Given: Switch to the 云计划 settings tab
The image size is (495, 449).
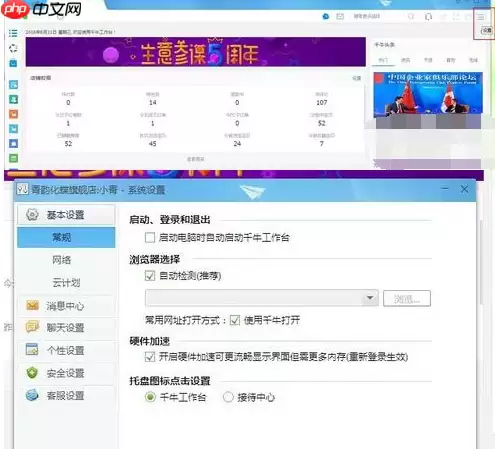Looking at the screenshot, I should [66, 283].
